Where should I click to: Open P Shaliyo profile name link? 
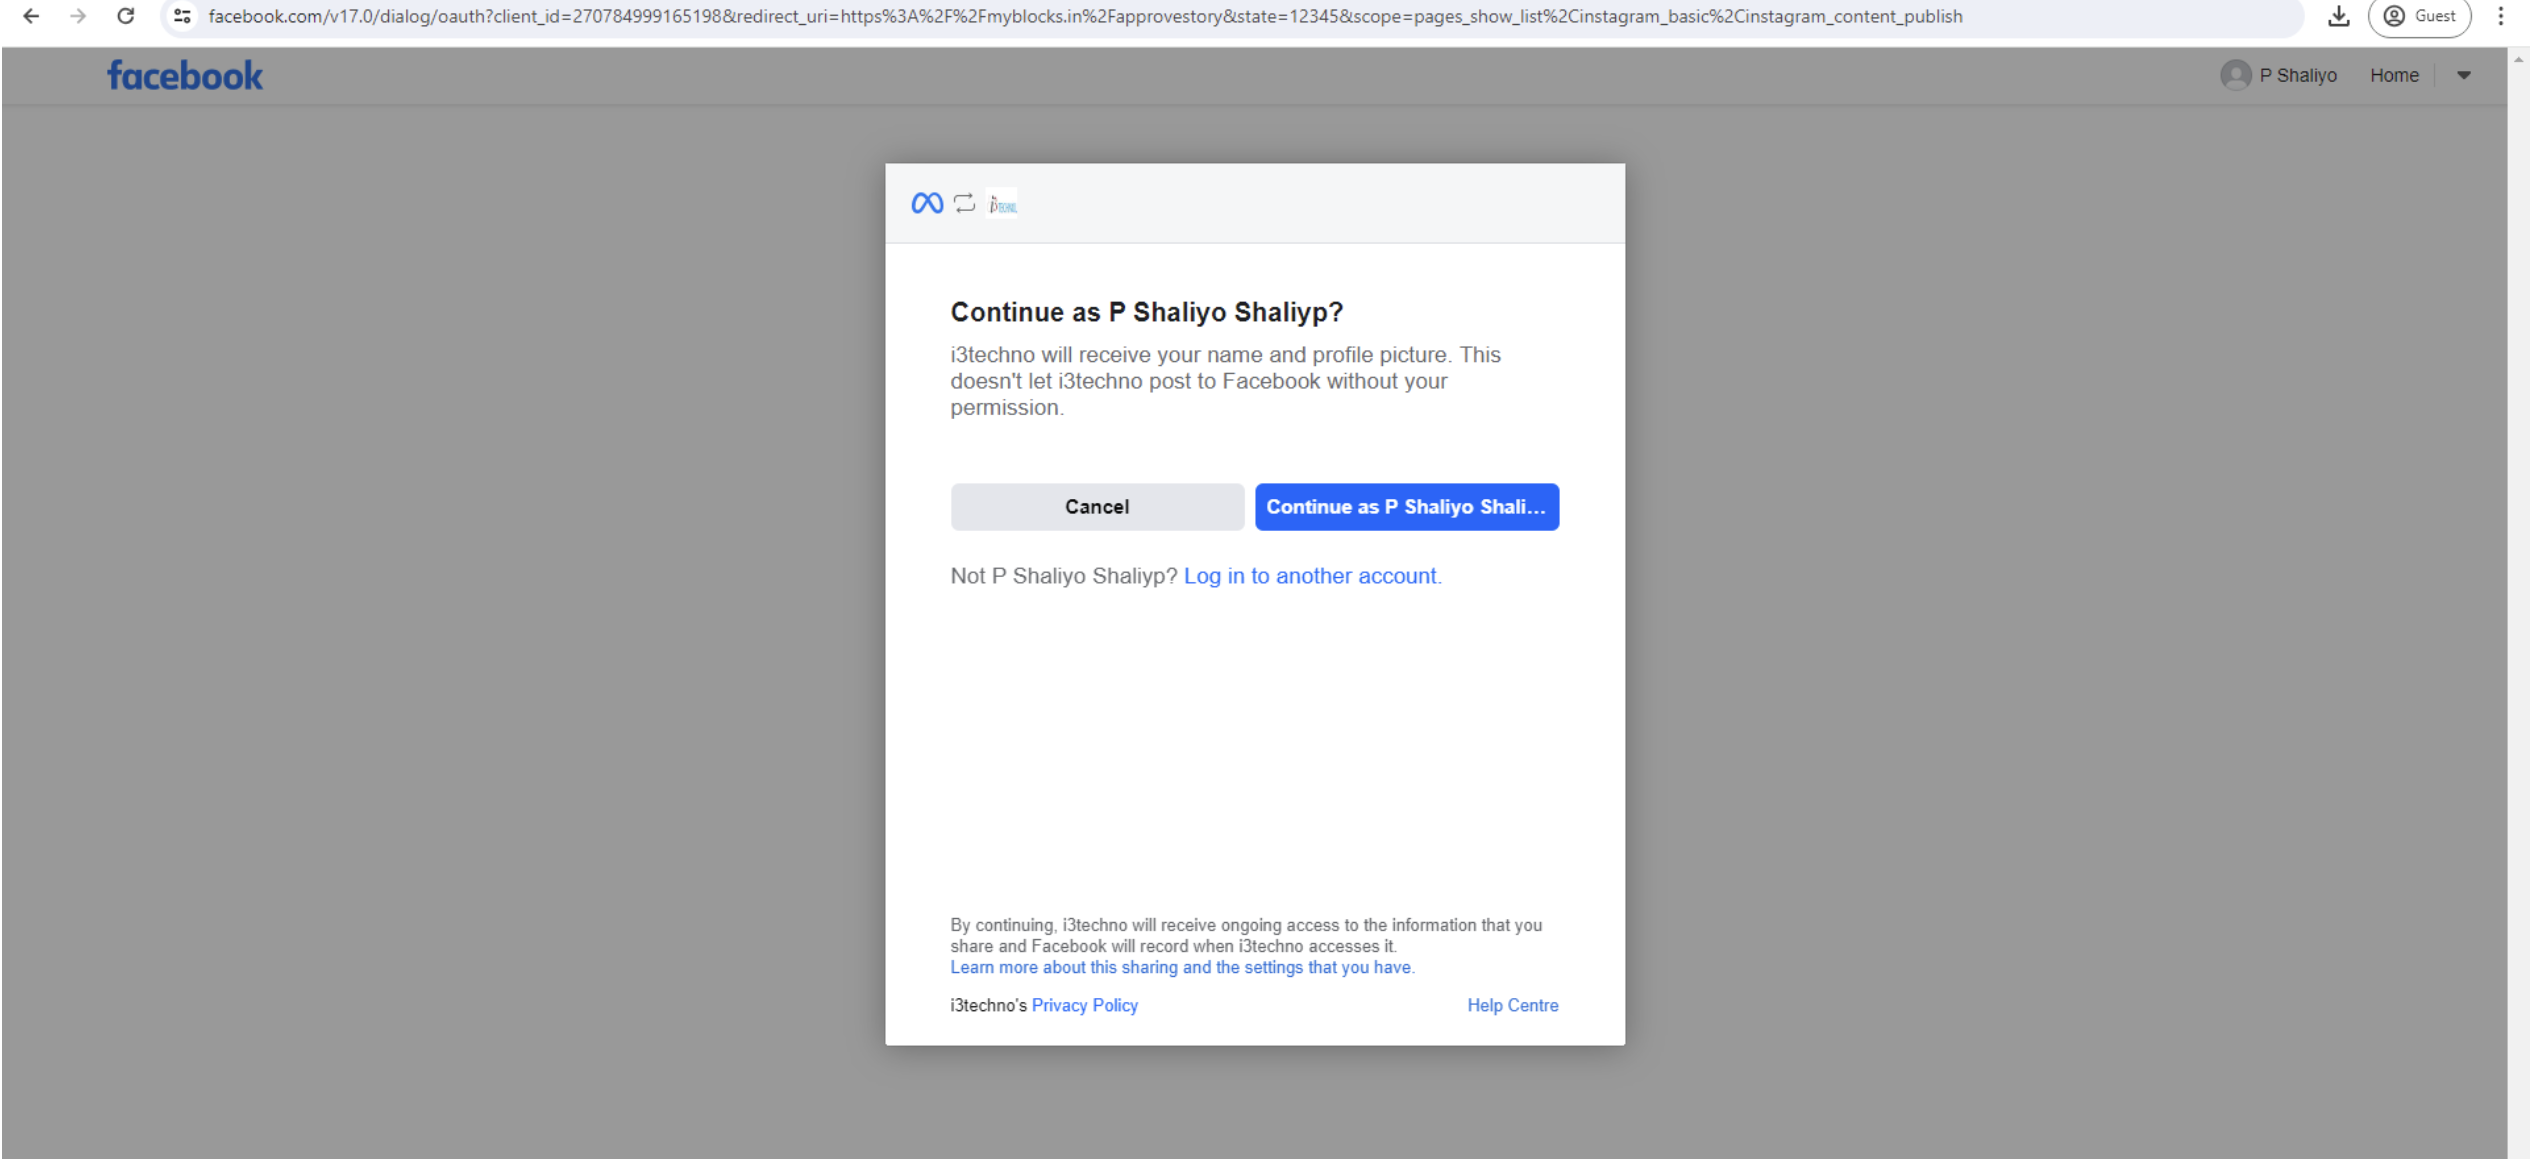2297,75
